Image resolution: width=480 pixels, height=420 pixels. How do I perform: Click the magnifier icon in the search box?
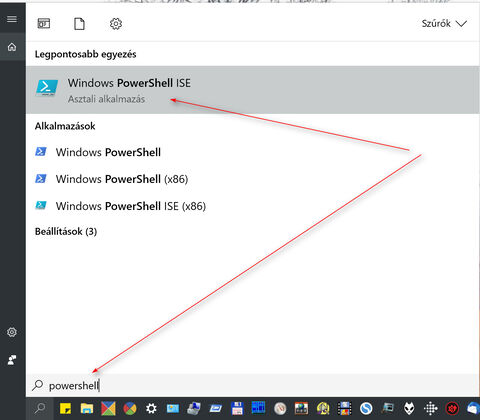[38, 385]
